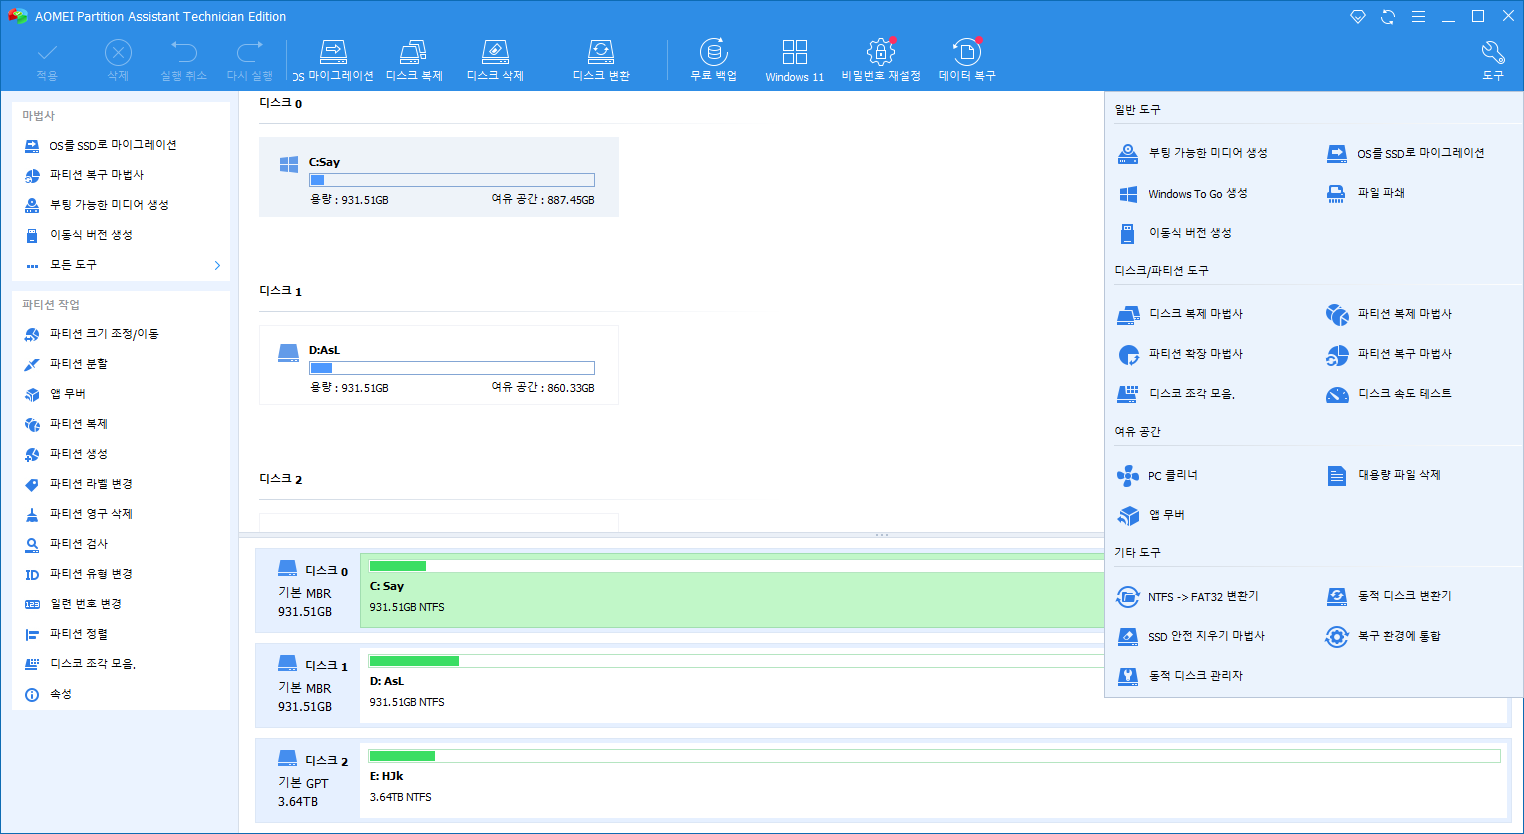
Task: Open the Windows 11 checker icon
Action: pyautogui.click(x=795, y=61)
